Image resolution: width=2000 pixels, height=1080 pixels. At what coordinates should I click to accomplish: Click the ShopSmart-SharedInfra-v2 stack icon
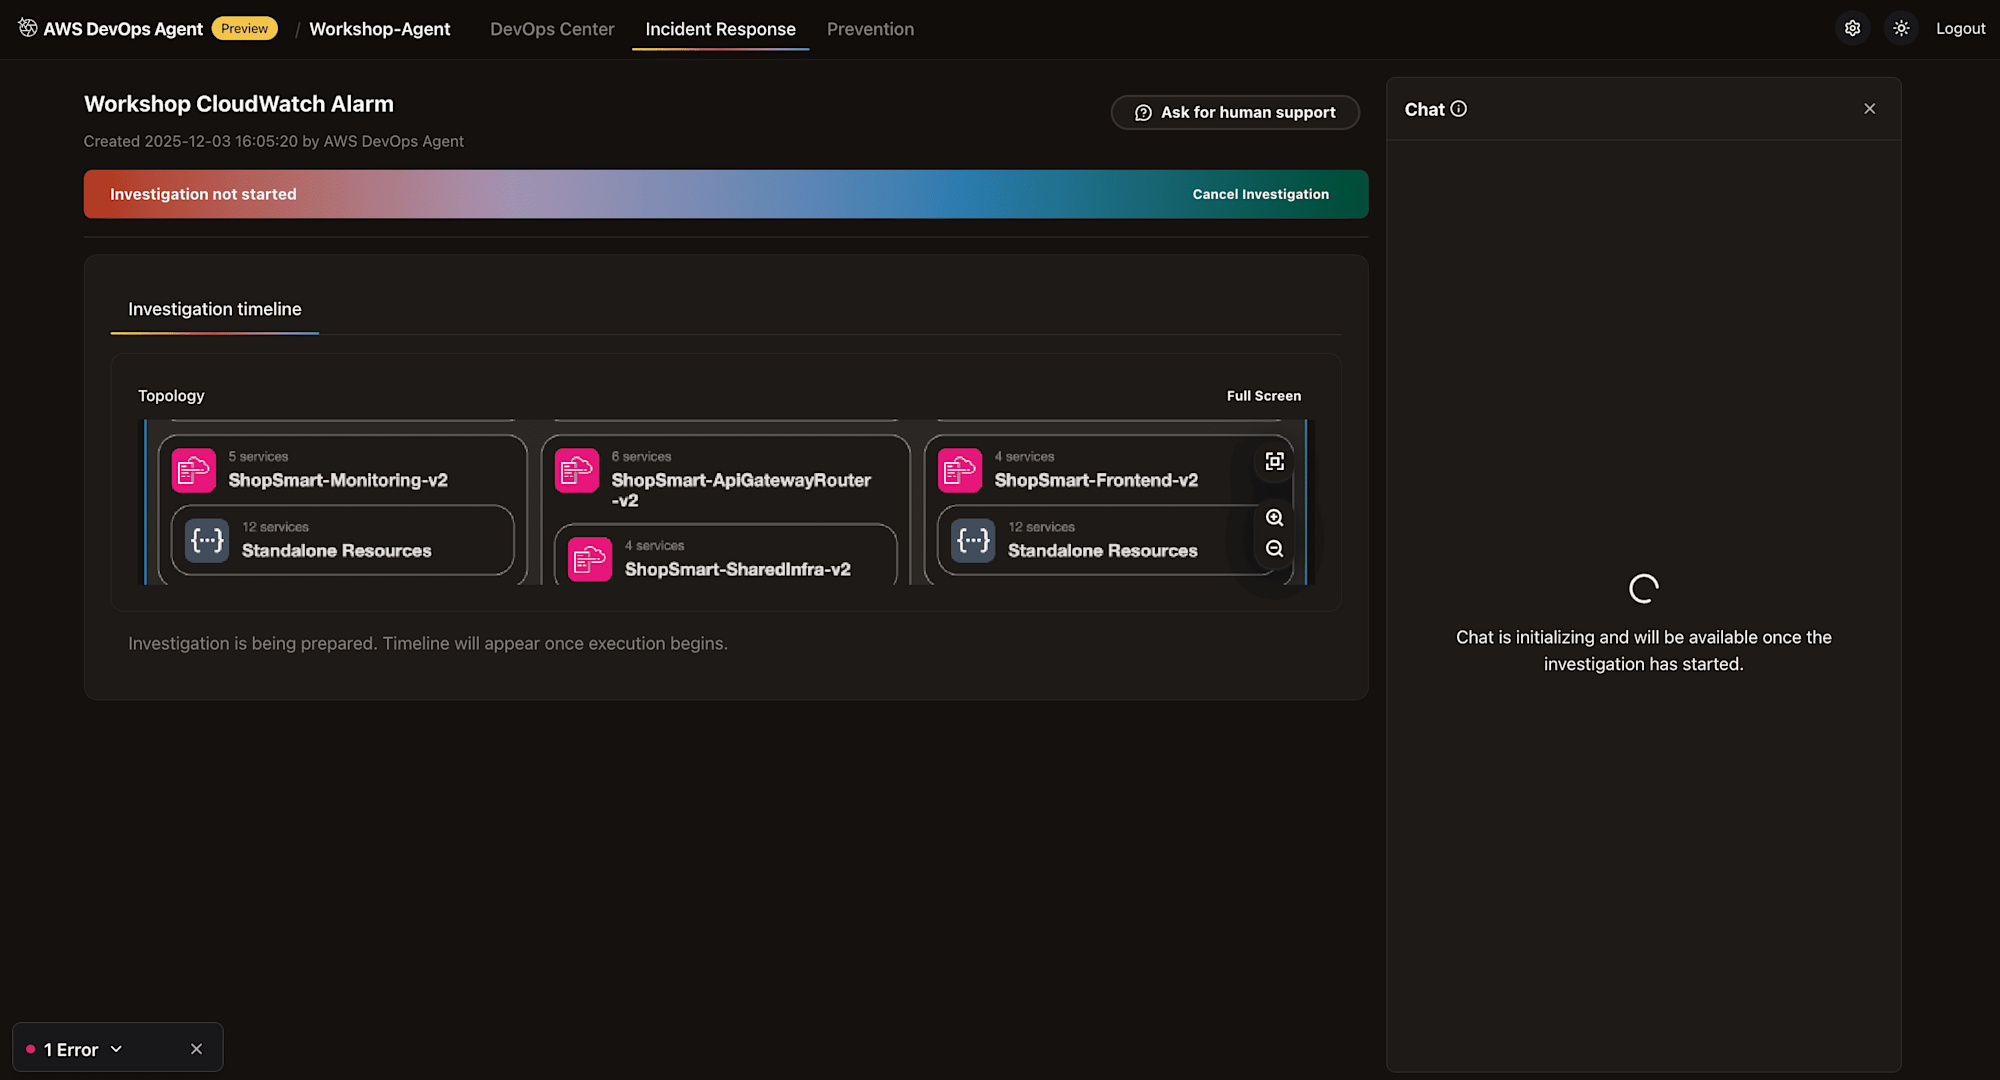[x=590, y=559]
